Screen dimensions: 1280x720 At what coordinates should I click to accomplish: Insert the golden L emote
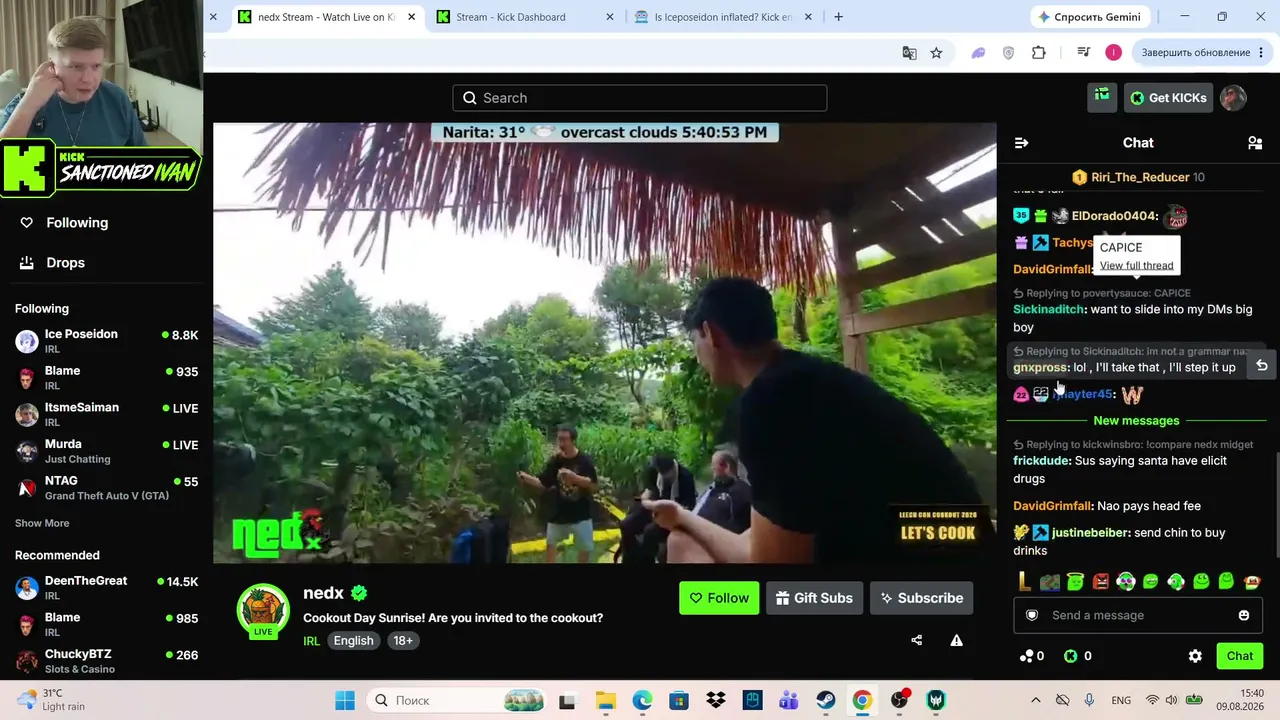[1024, 581]
